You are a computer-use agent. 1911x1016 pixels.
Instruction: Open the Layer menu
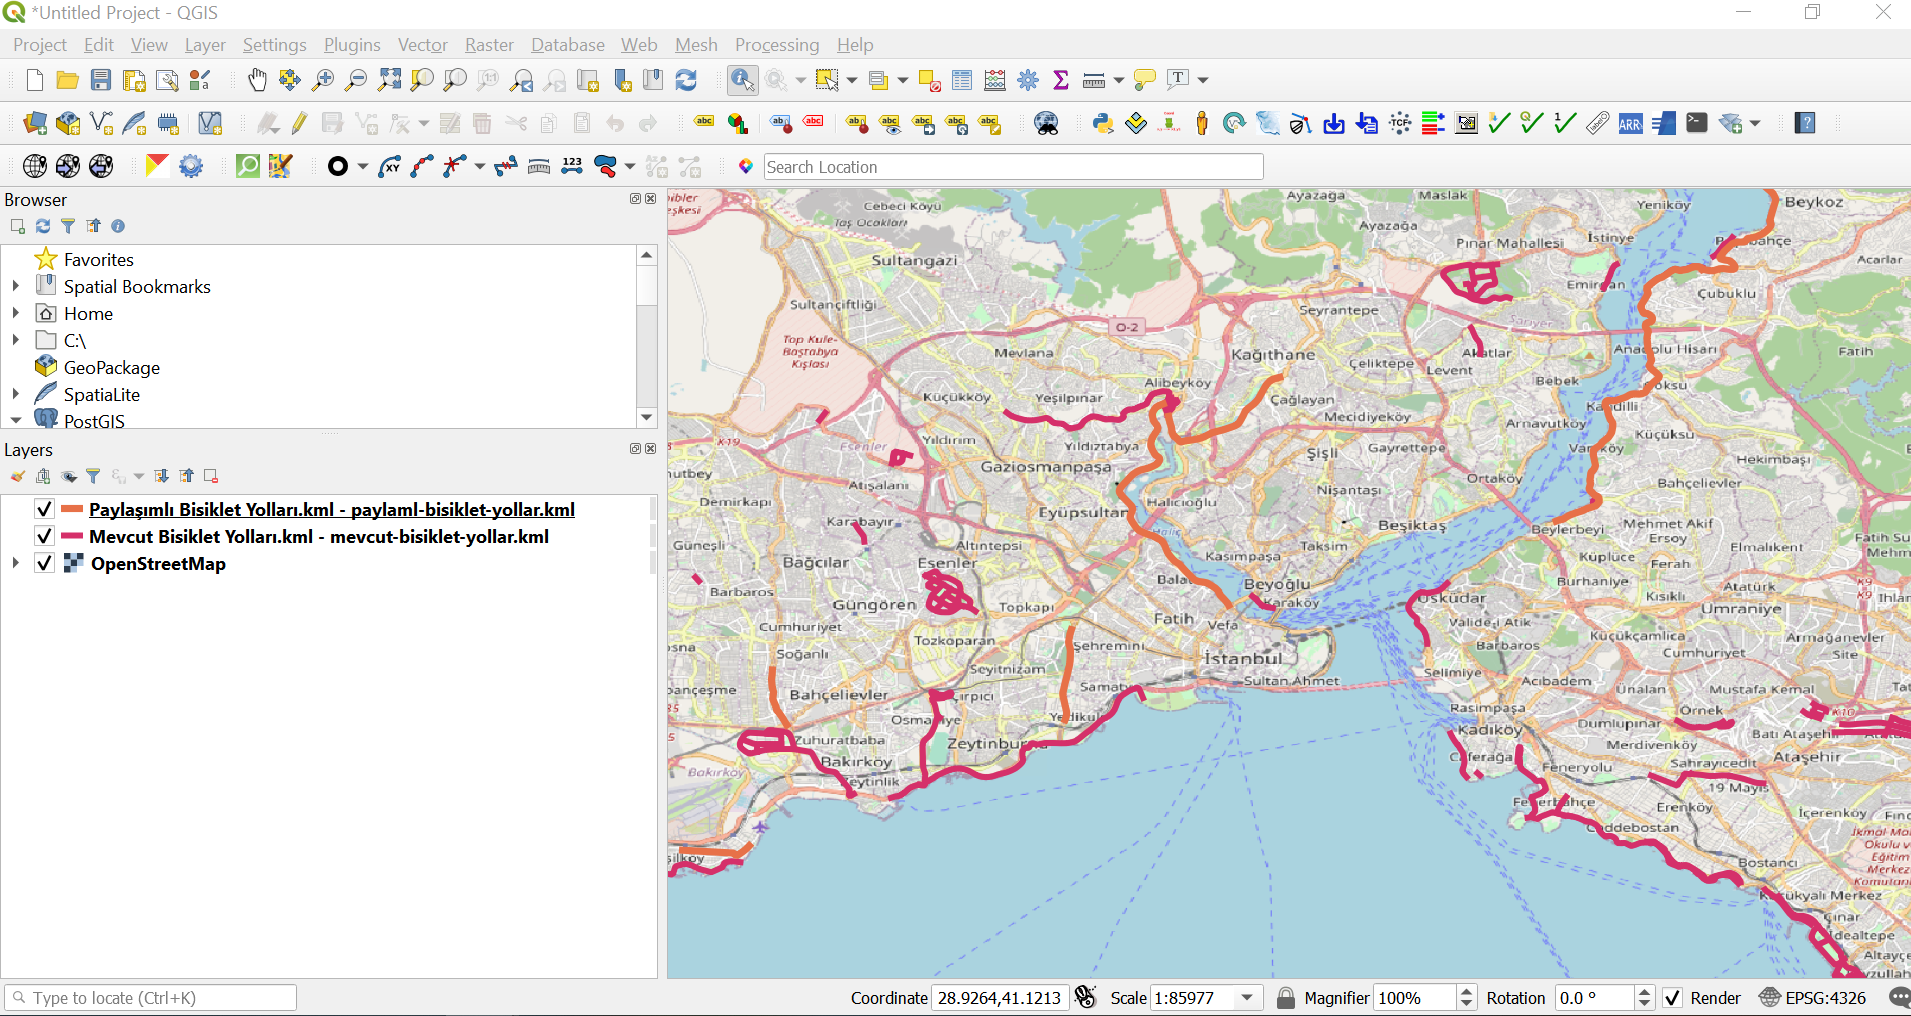(205, 45)
